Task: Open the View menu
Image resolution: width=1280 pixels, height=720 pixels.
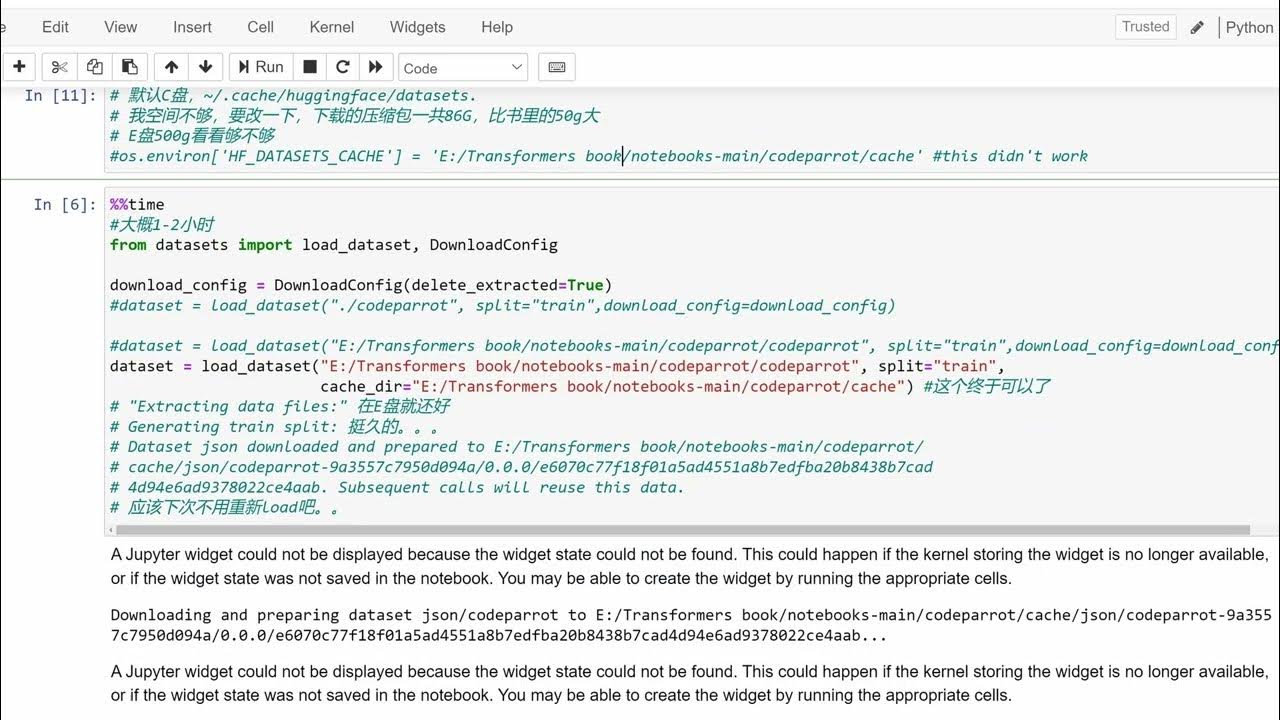Action: pos(121,27)
